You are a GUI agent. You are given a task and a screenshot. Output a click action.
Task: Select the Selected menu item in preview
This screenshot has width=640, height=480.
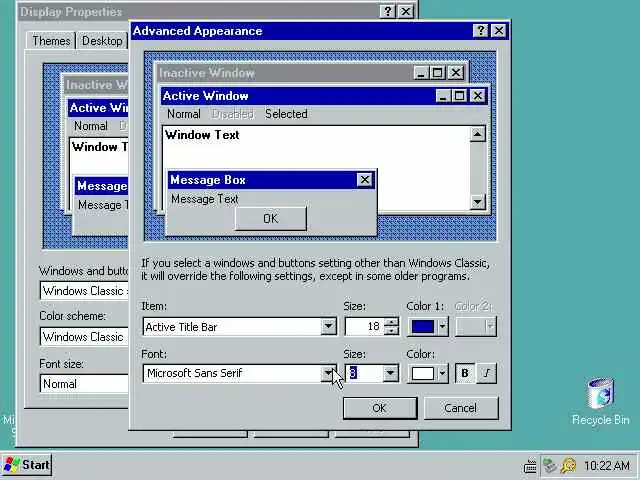(286, 114)
